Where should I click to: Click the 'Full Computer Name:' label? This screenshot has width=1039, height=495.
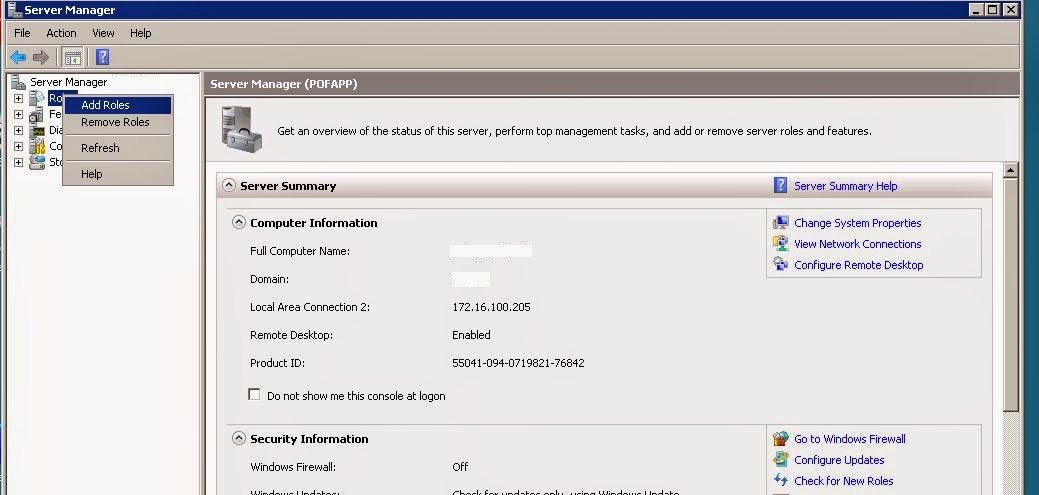[300, 251]
